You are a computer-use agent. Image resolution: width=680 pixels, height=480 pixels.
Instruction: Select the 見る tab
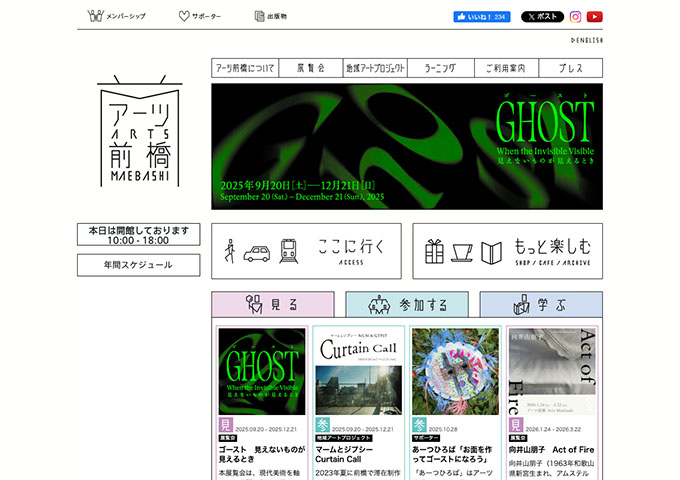point(272,304)
